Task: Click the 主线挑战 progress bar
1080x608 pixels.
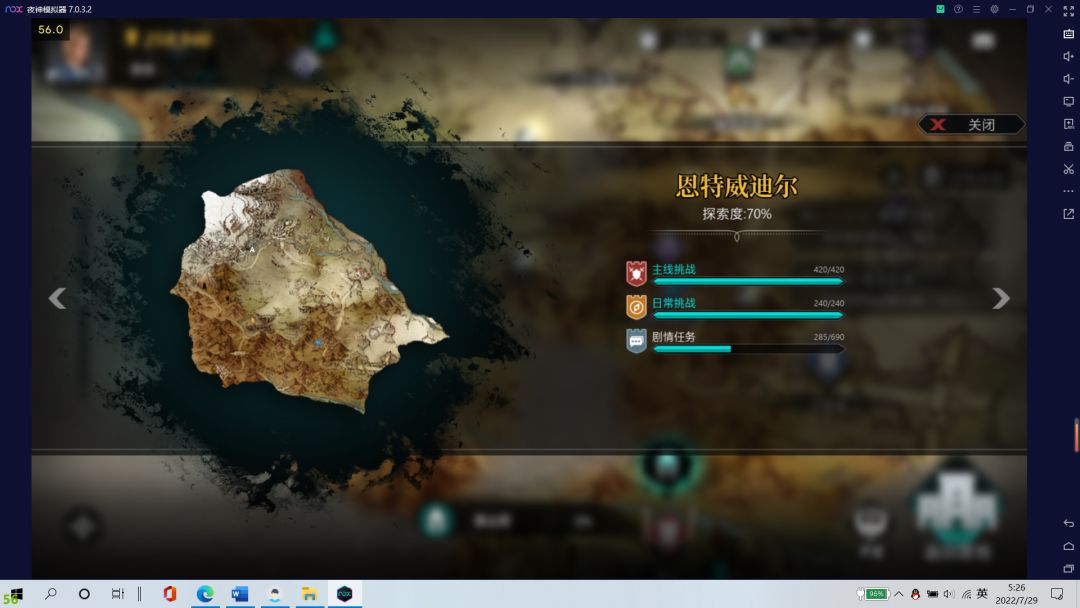Action: point(748,282)
